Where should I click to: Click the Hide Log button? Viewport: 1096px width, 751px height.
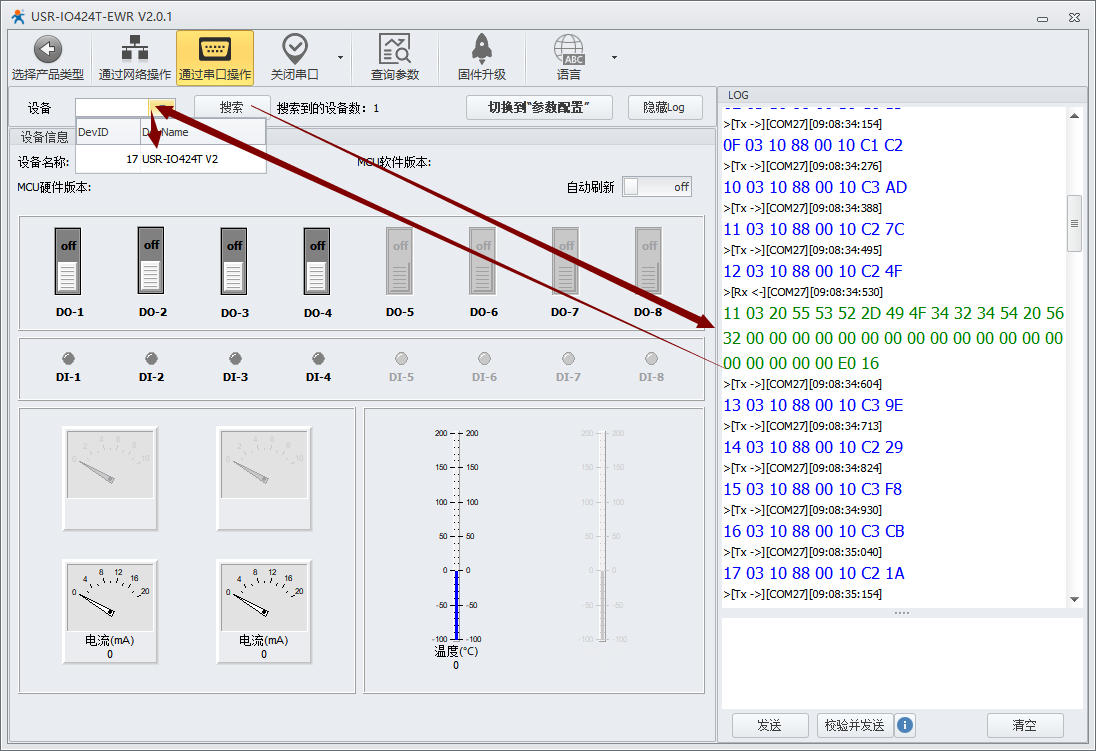pos(665,107)
